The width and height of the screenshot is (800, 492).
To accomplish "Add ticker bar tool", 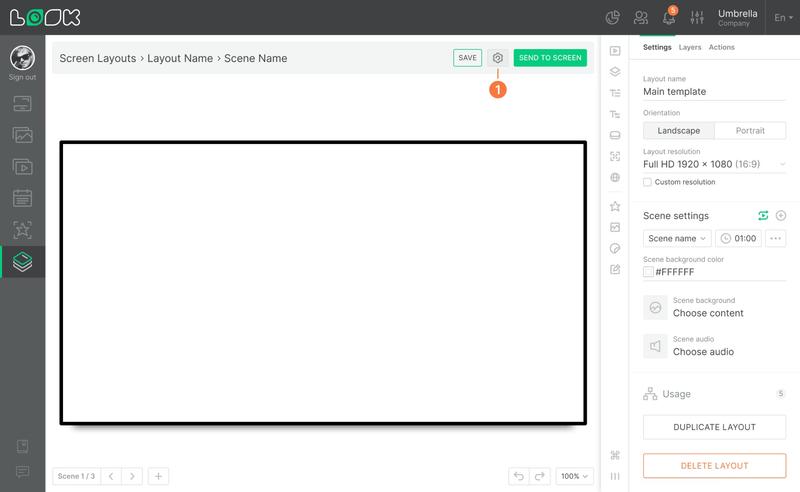I will coord(615,135).
